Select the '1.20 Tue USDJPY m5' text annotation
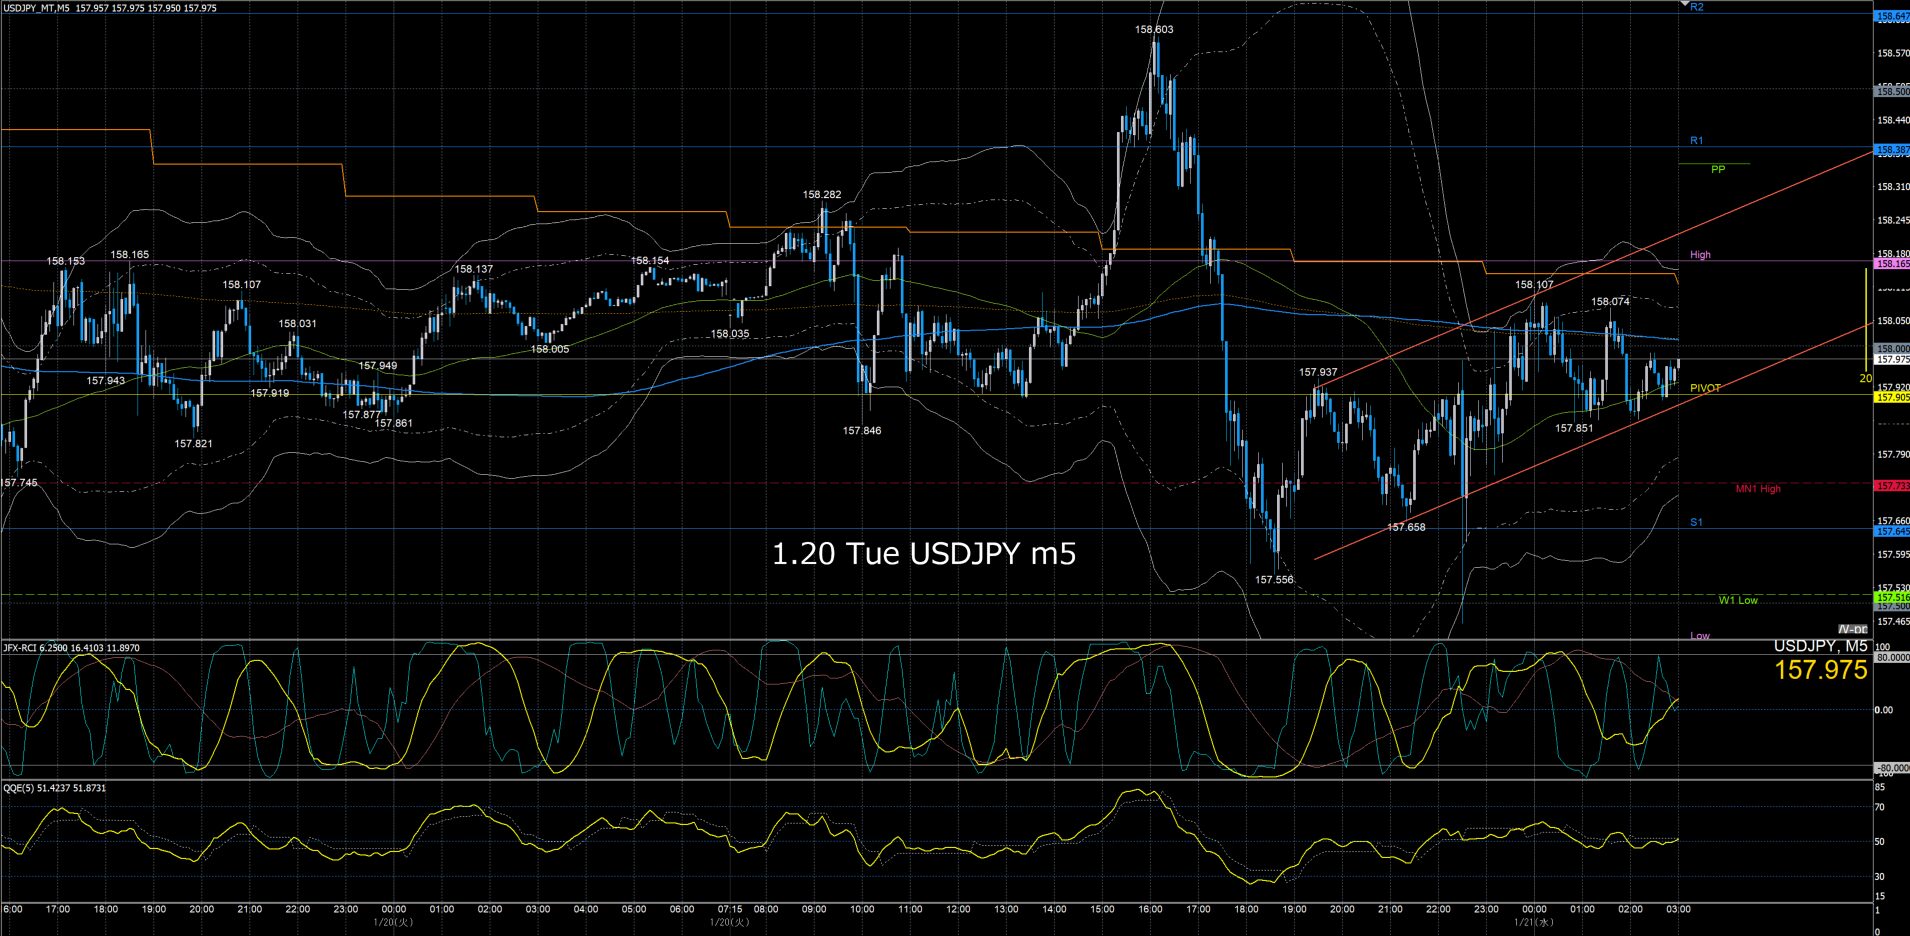The width and height of the screenshot is (1910, 936). (x=923, y=554)
